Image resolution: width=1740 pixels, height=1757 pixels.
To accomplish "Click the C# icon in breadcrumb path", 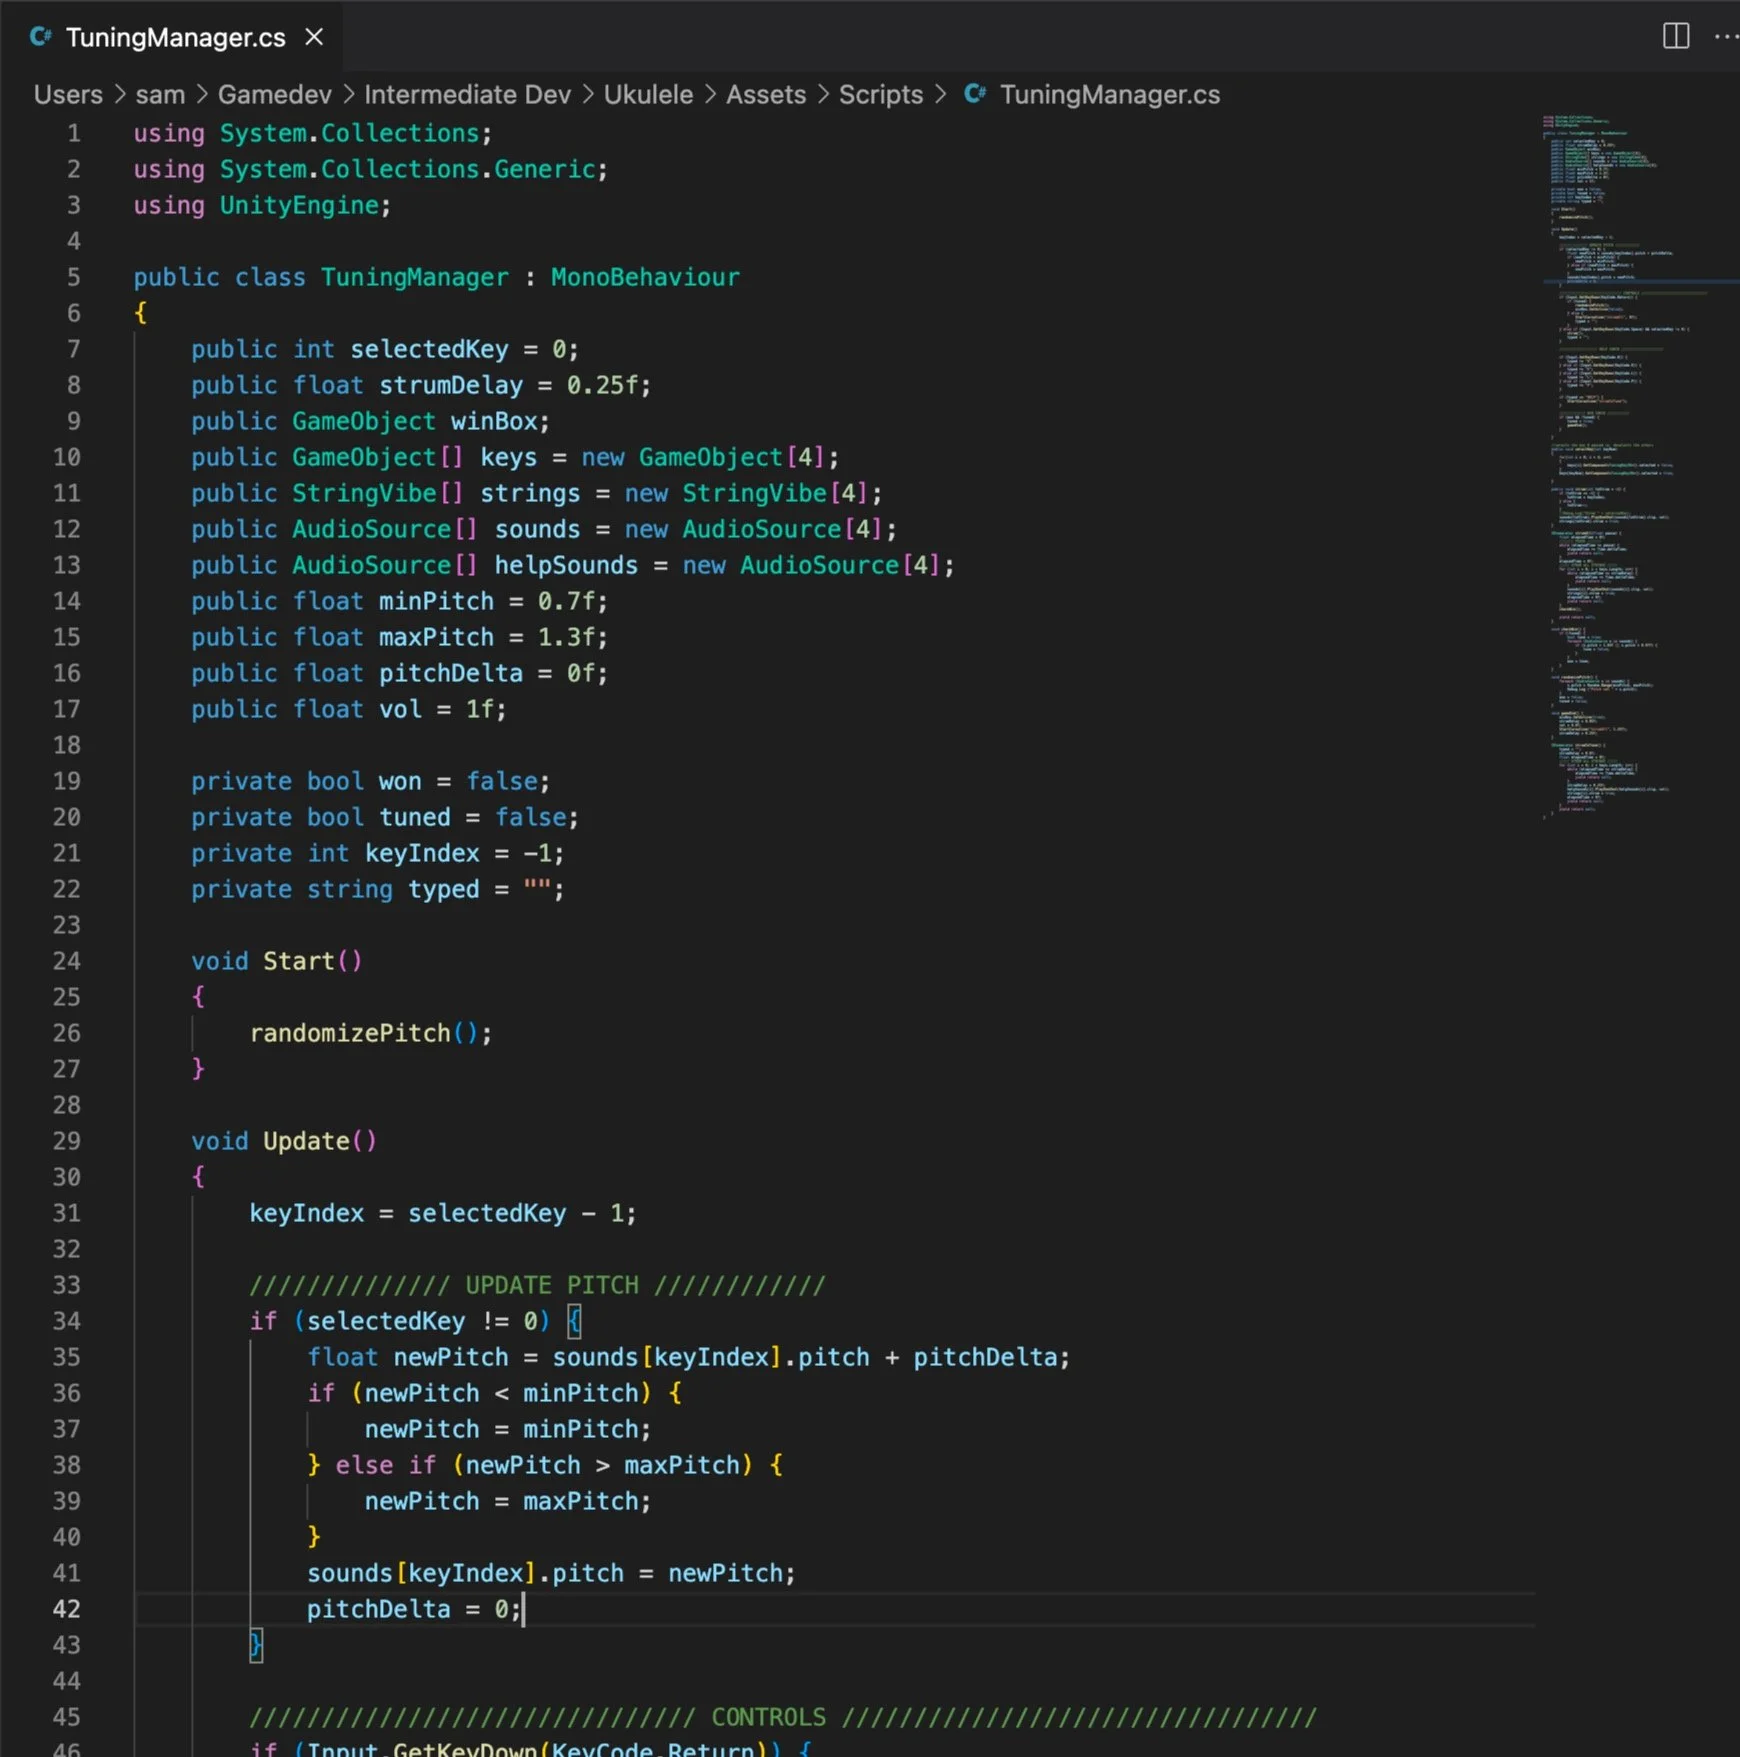I will tap(975, 94).
